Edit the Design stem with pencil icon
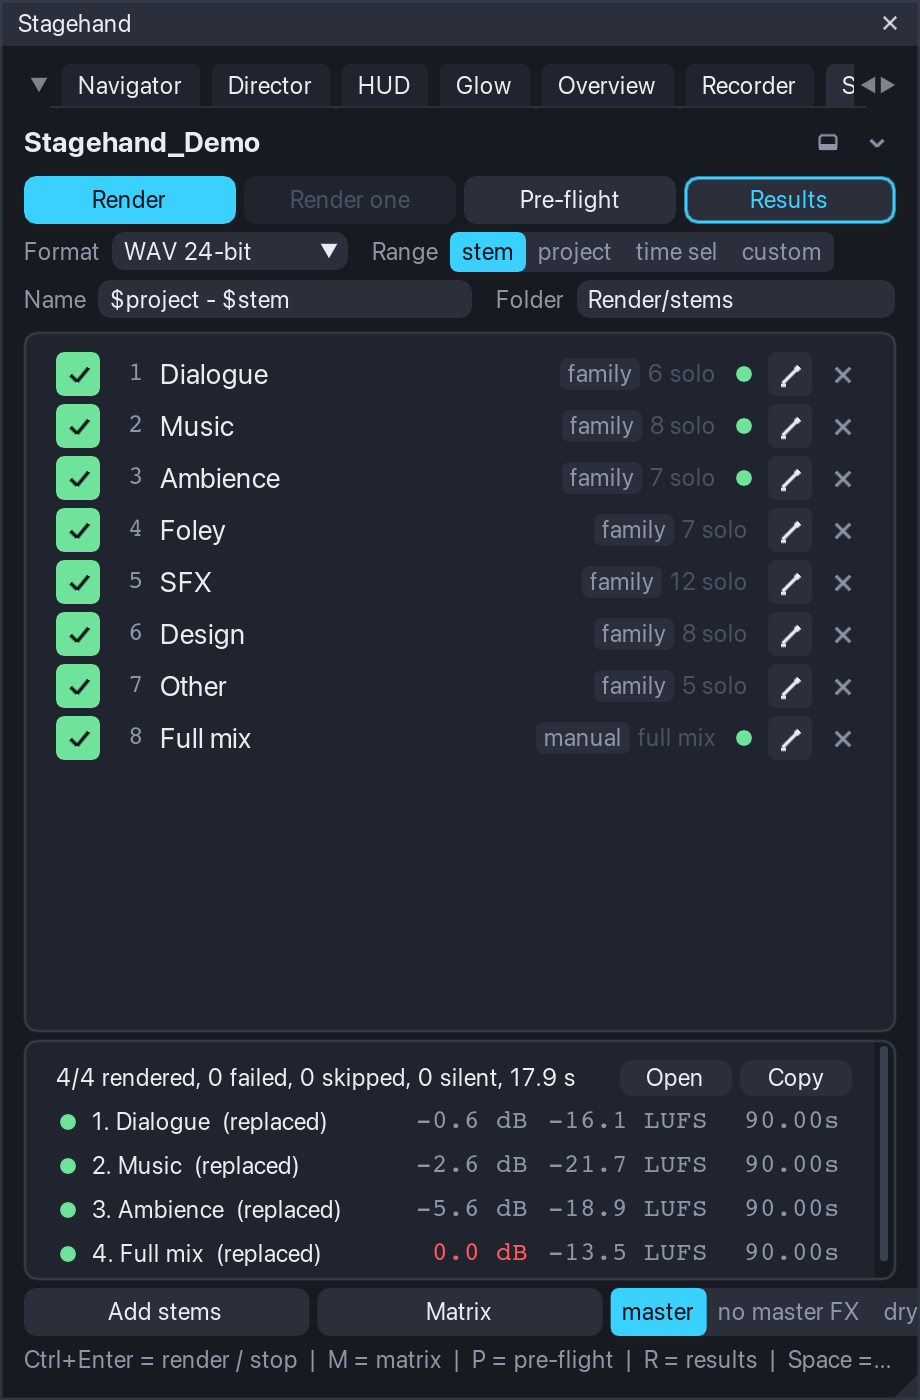 click(x=790, y=635)
